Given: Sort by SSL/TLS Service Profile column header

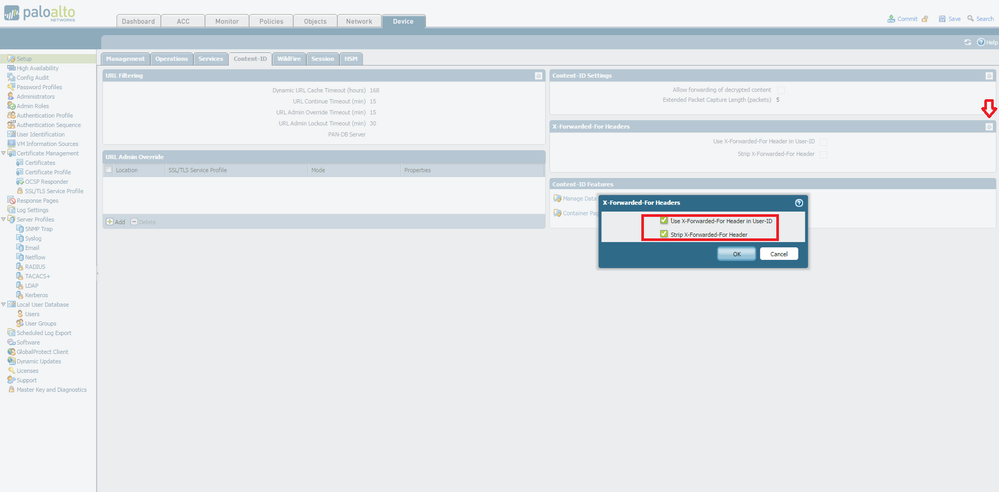Looking at the screenshot, I should (236, 170).
